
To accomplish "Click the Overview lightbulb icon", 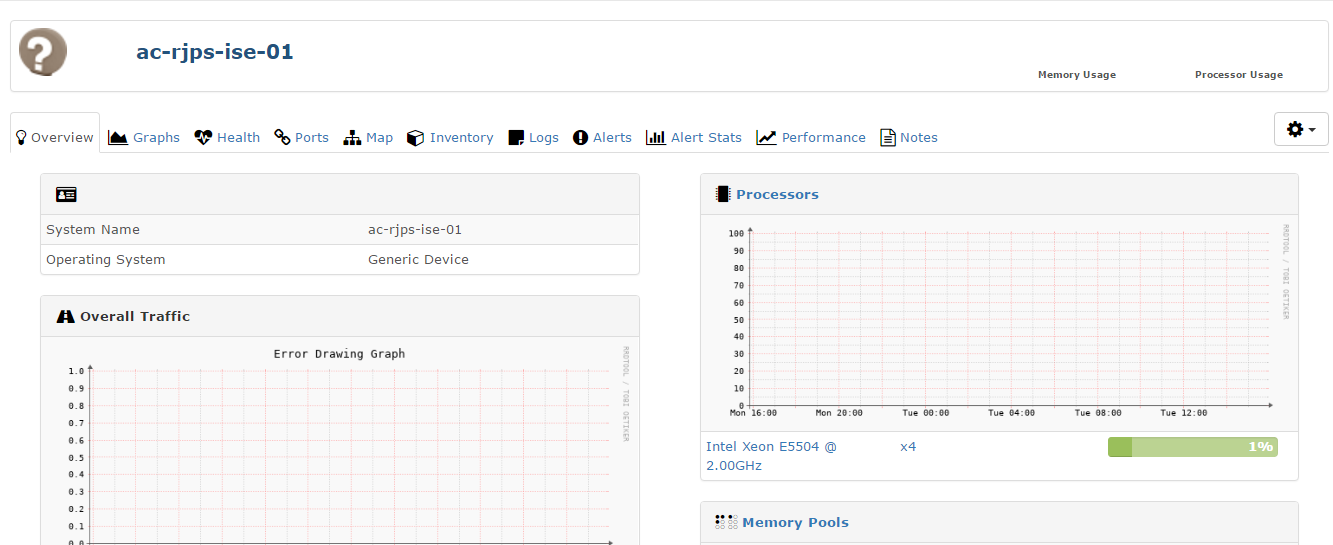I will point(20,137).
